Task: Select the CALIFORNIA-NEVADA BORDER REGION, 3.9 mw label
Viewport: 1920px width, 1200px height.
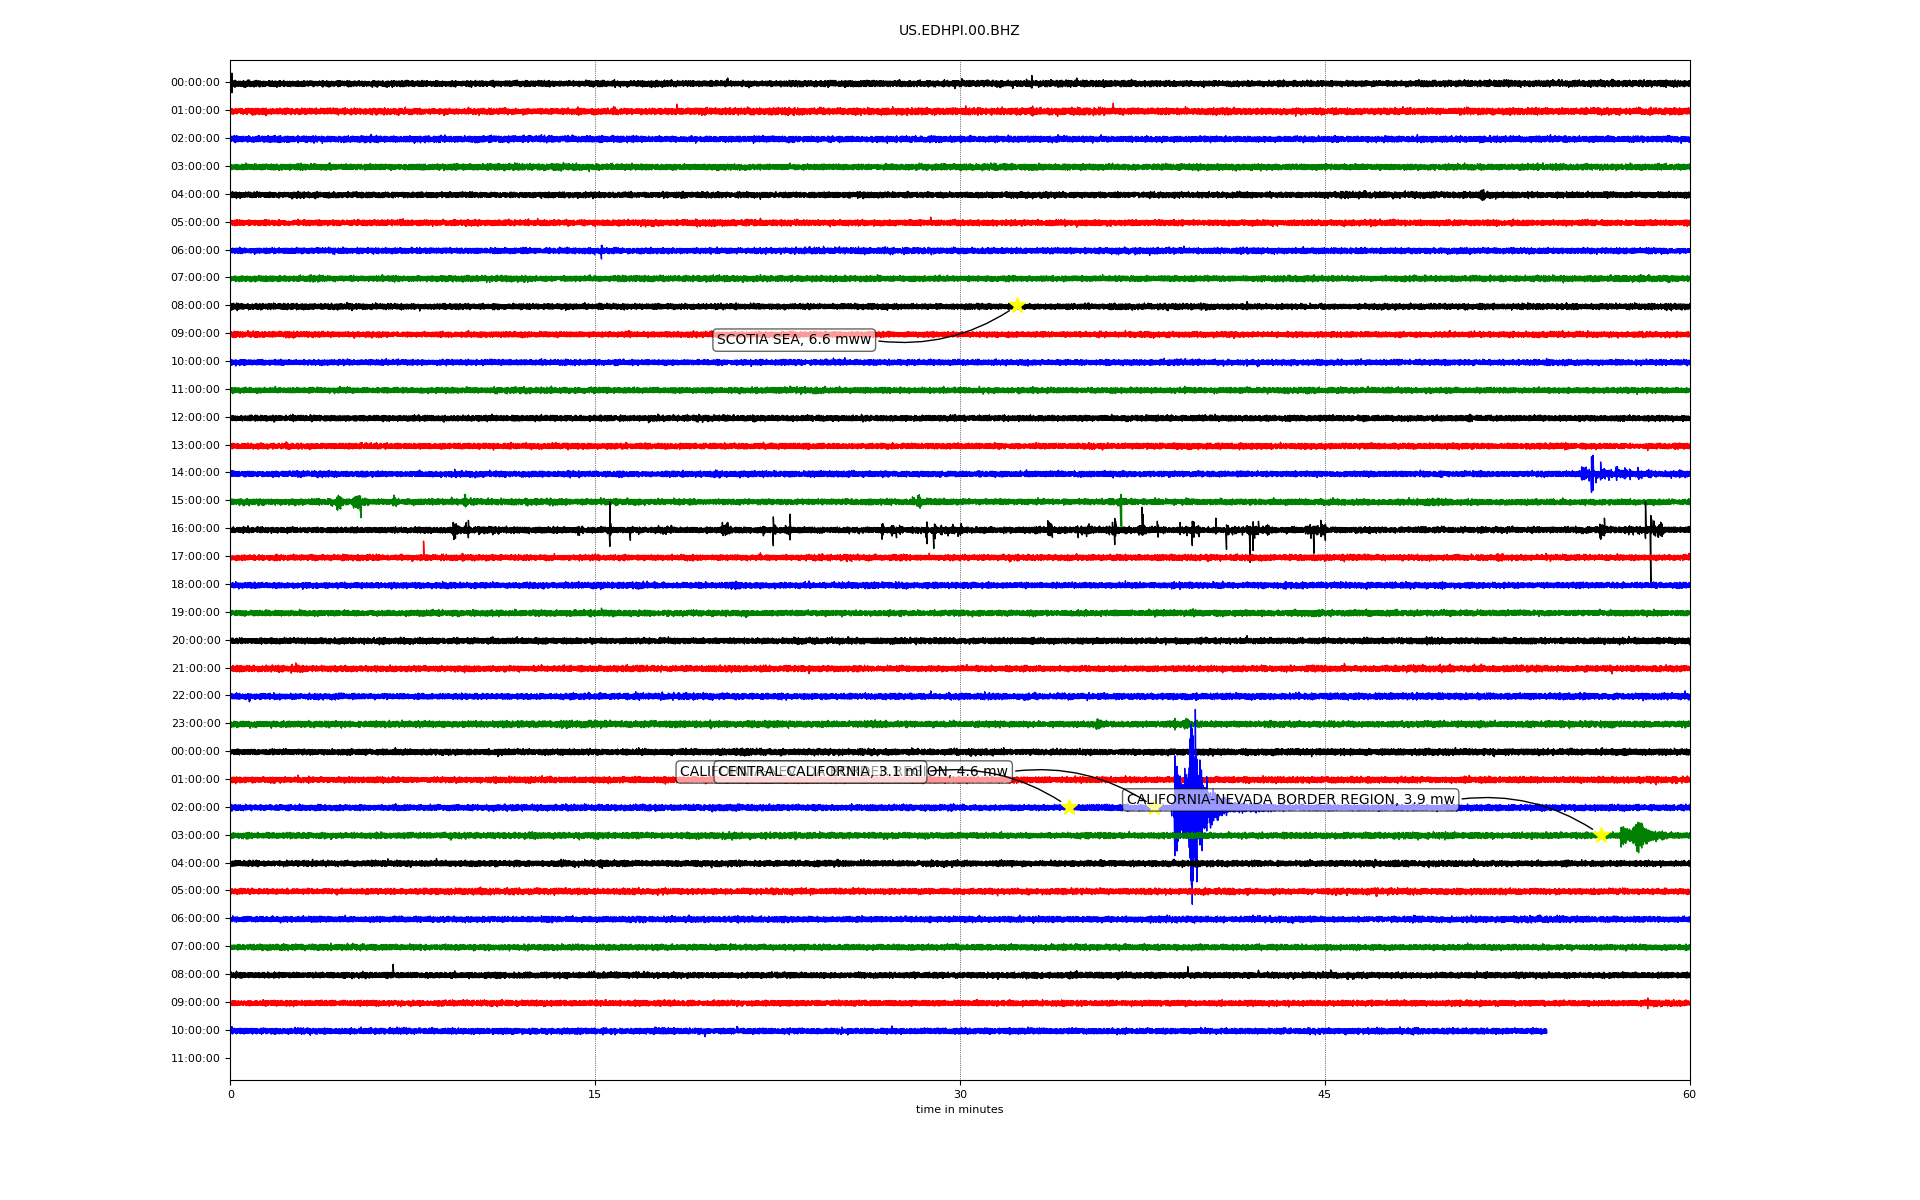Action: (1290, 800)
